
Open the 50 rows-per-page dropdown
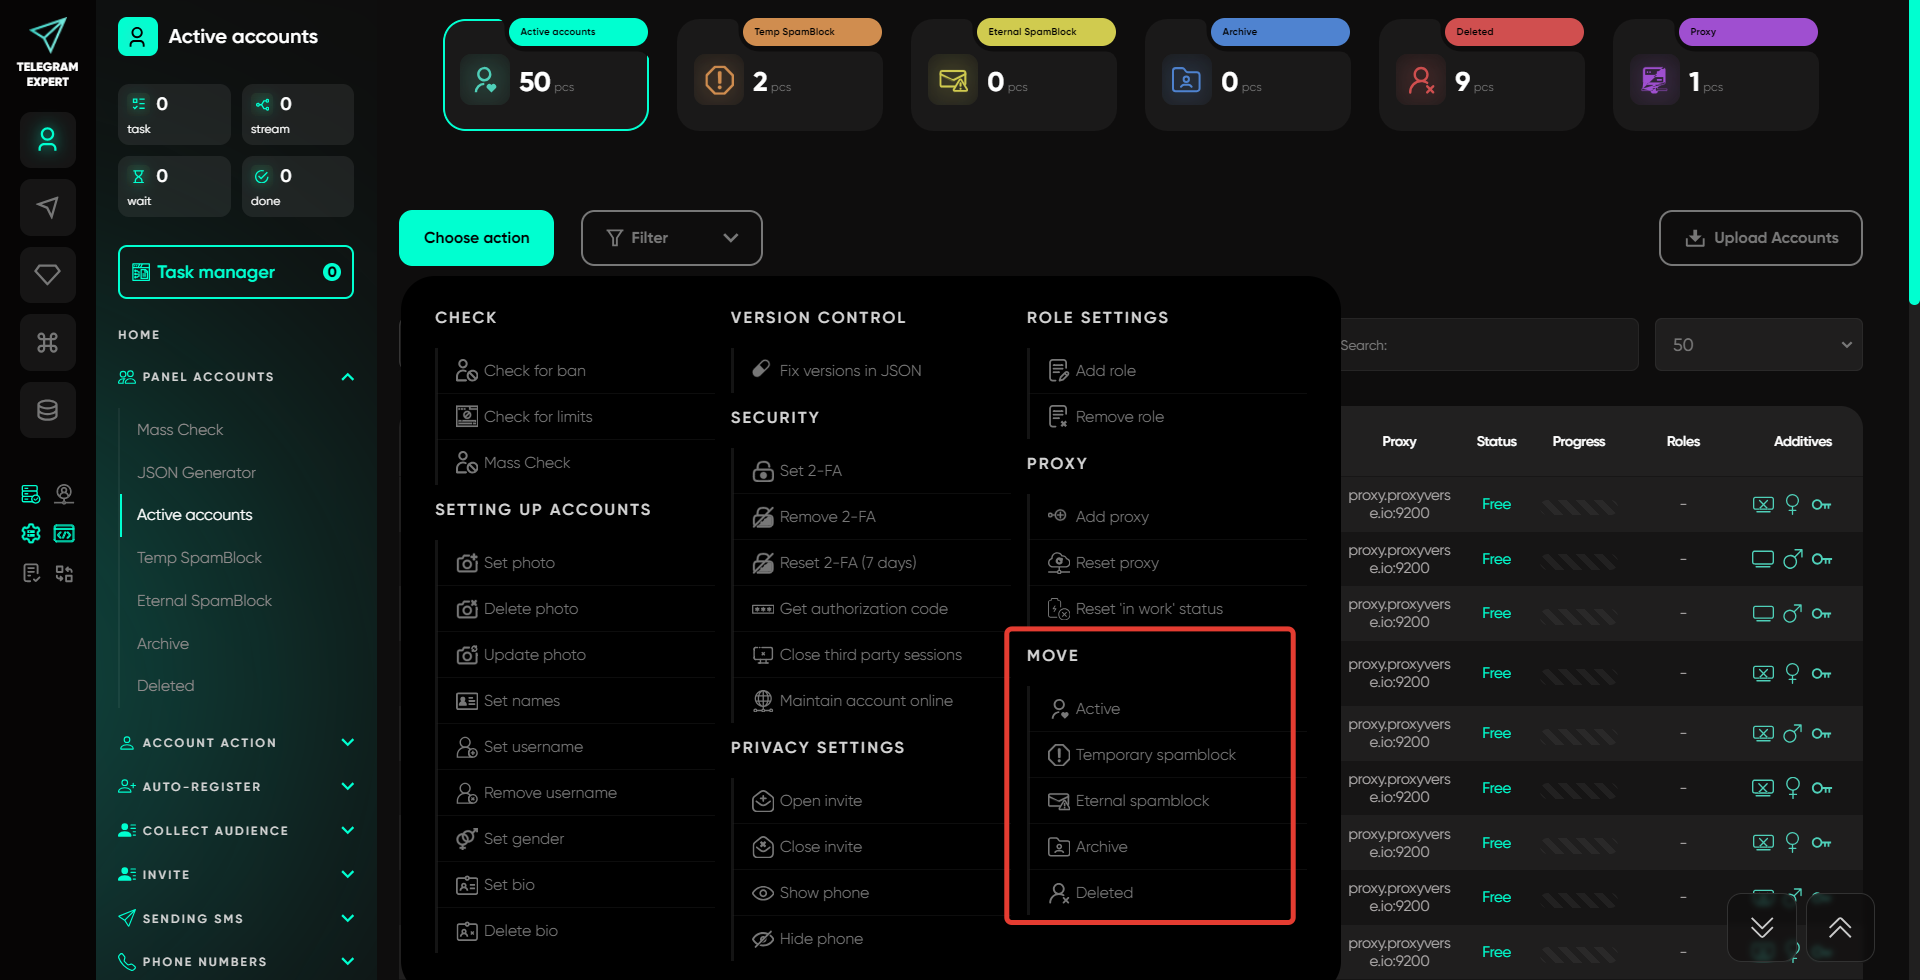(1758, 345)
